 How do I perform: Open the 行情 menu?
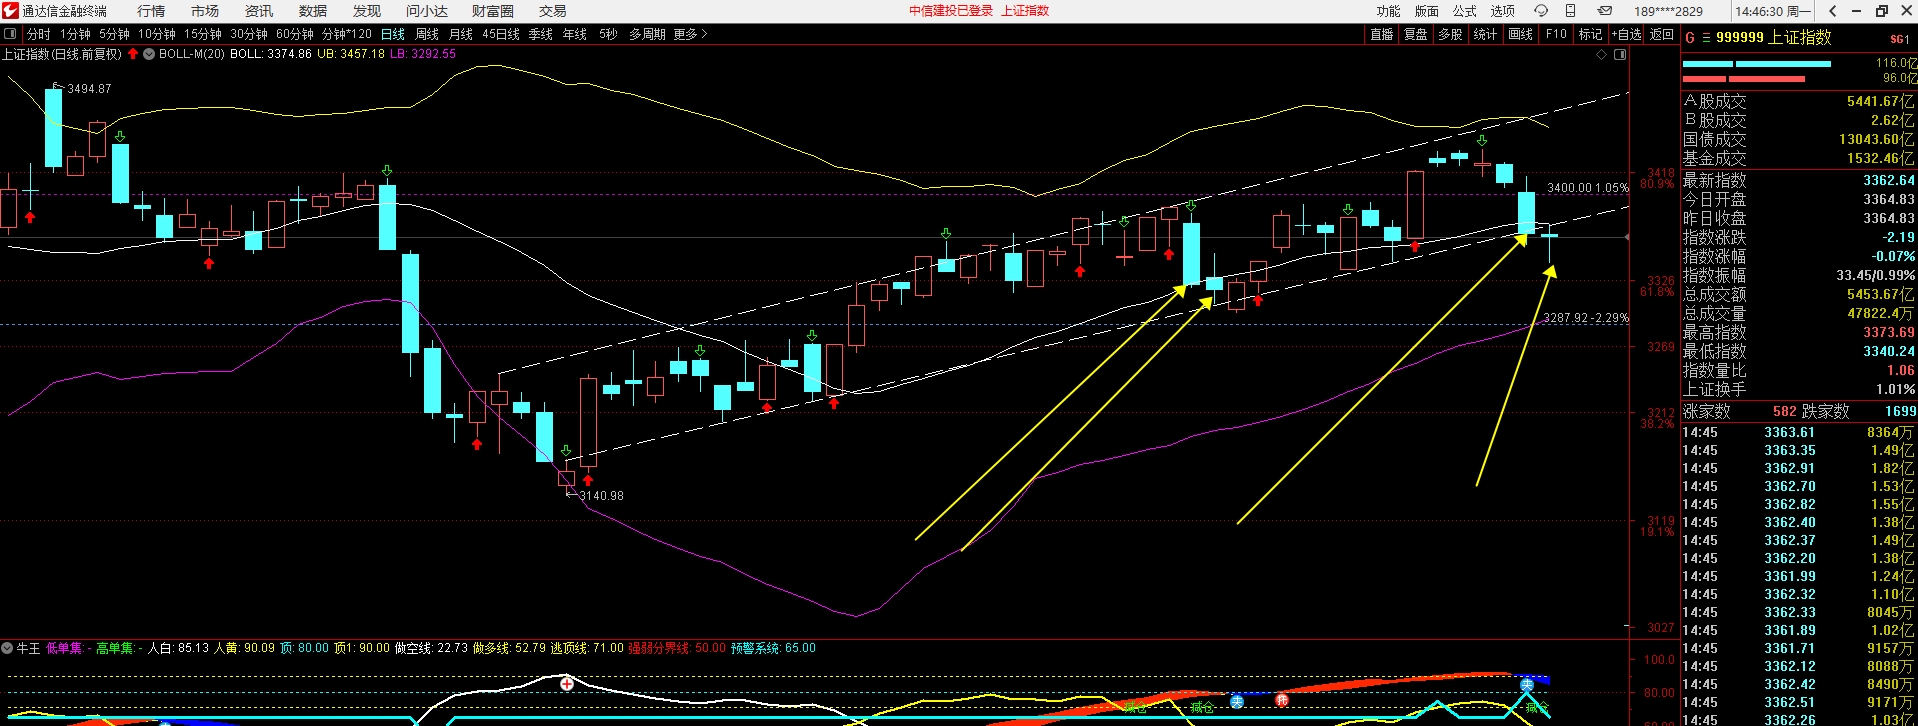click(151, 11)
